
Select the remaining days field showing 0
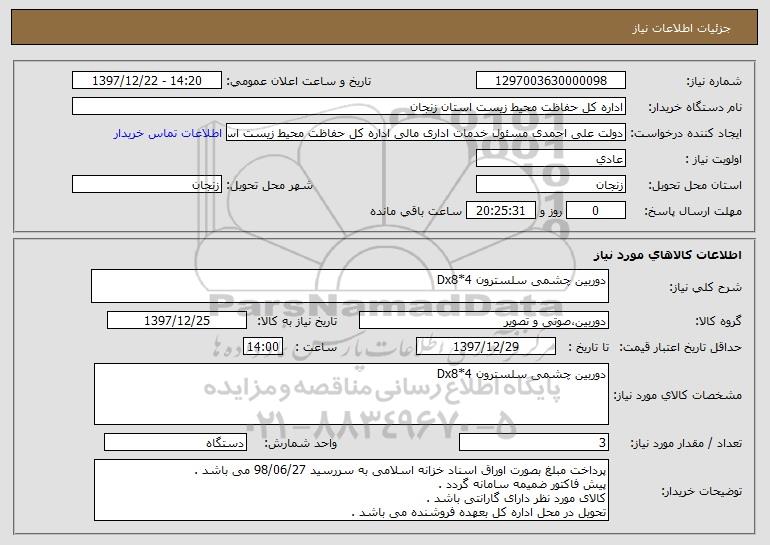(x=596, y=211)
